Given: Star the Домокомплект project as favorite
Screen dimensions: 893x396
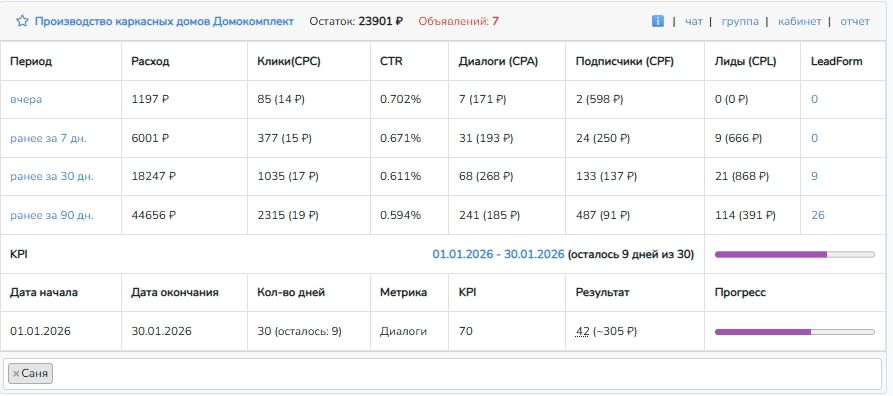Looking at the screenshot, I should [x=22, y=22].
